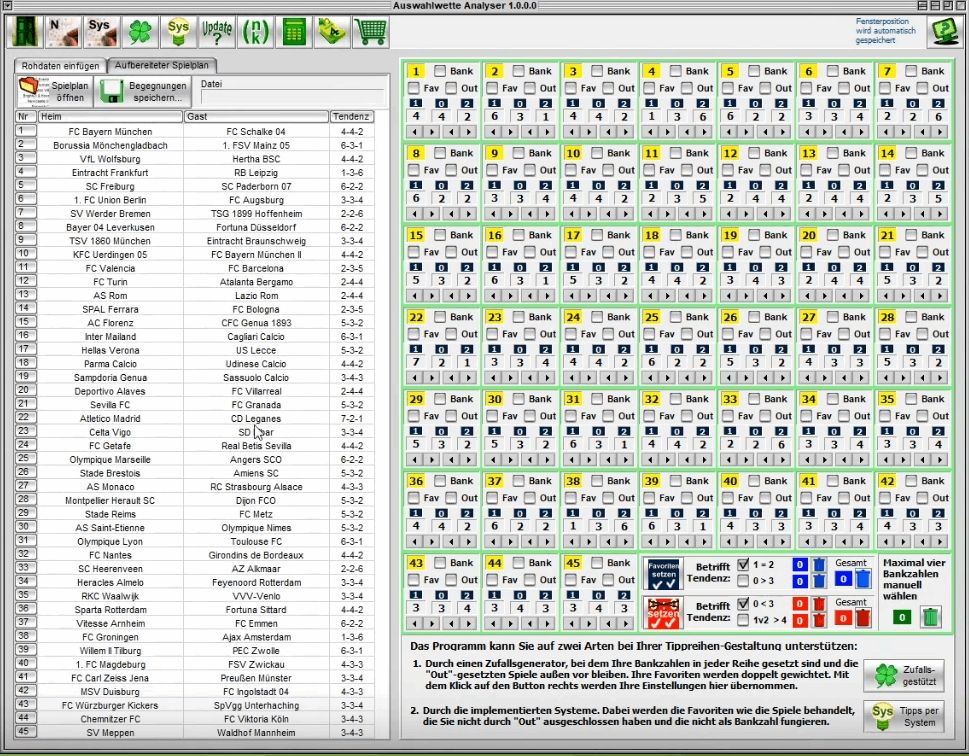Screen dimensions: 969x756
Task: Check the Bank box for match 45
Action: tap(597, 563)
